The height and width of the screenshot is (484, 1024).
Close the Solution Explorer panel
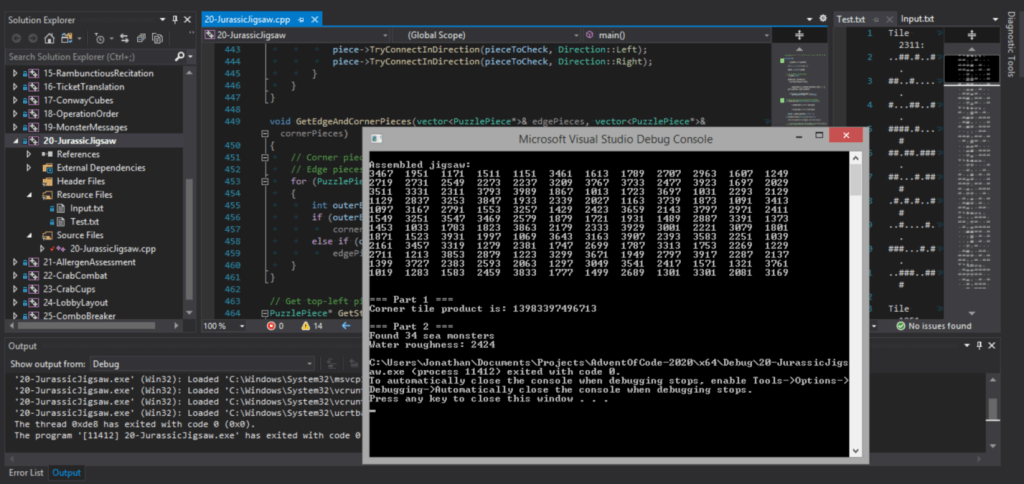coord(187,20)
